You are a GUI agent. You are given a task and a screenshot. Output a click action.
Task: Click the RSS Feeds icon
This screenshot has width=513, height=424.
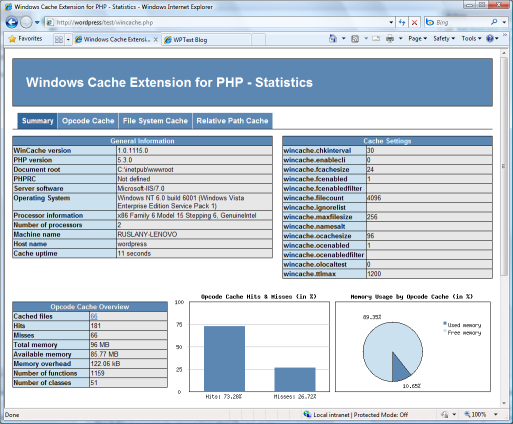pos(355,39)
